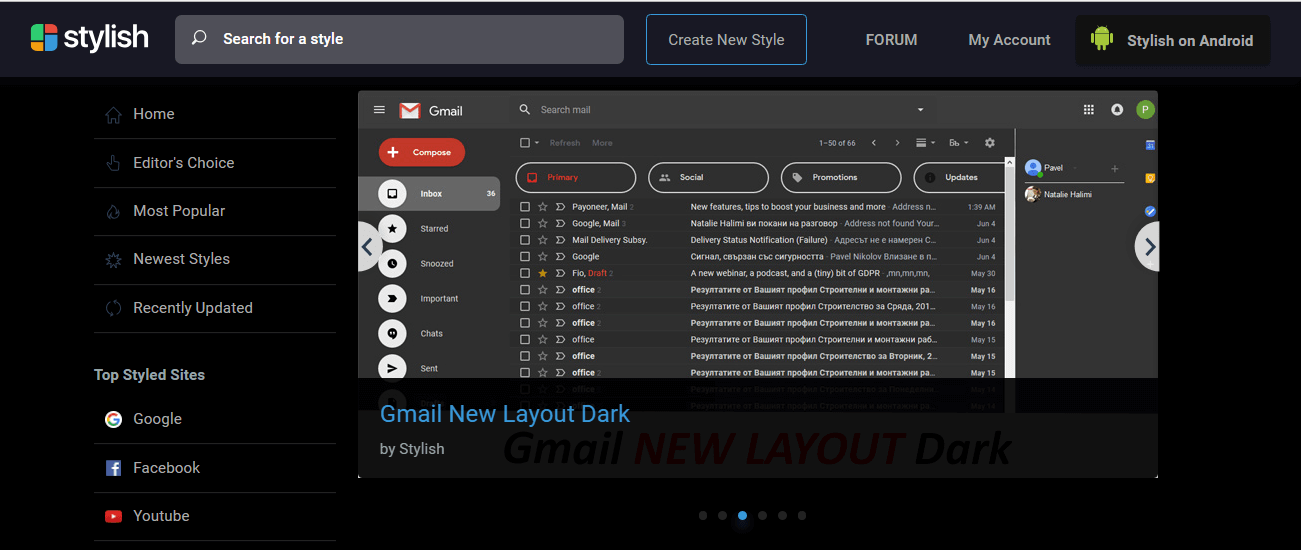The height and width of the screenshot is (550, 1301).
Task: Select the Updates tab in Gmail preview
Action: click(x=960, y=177)
